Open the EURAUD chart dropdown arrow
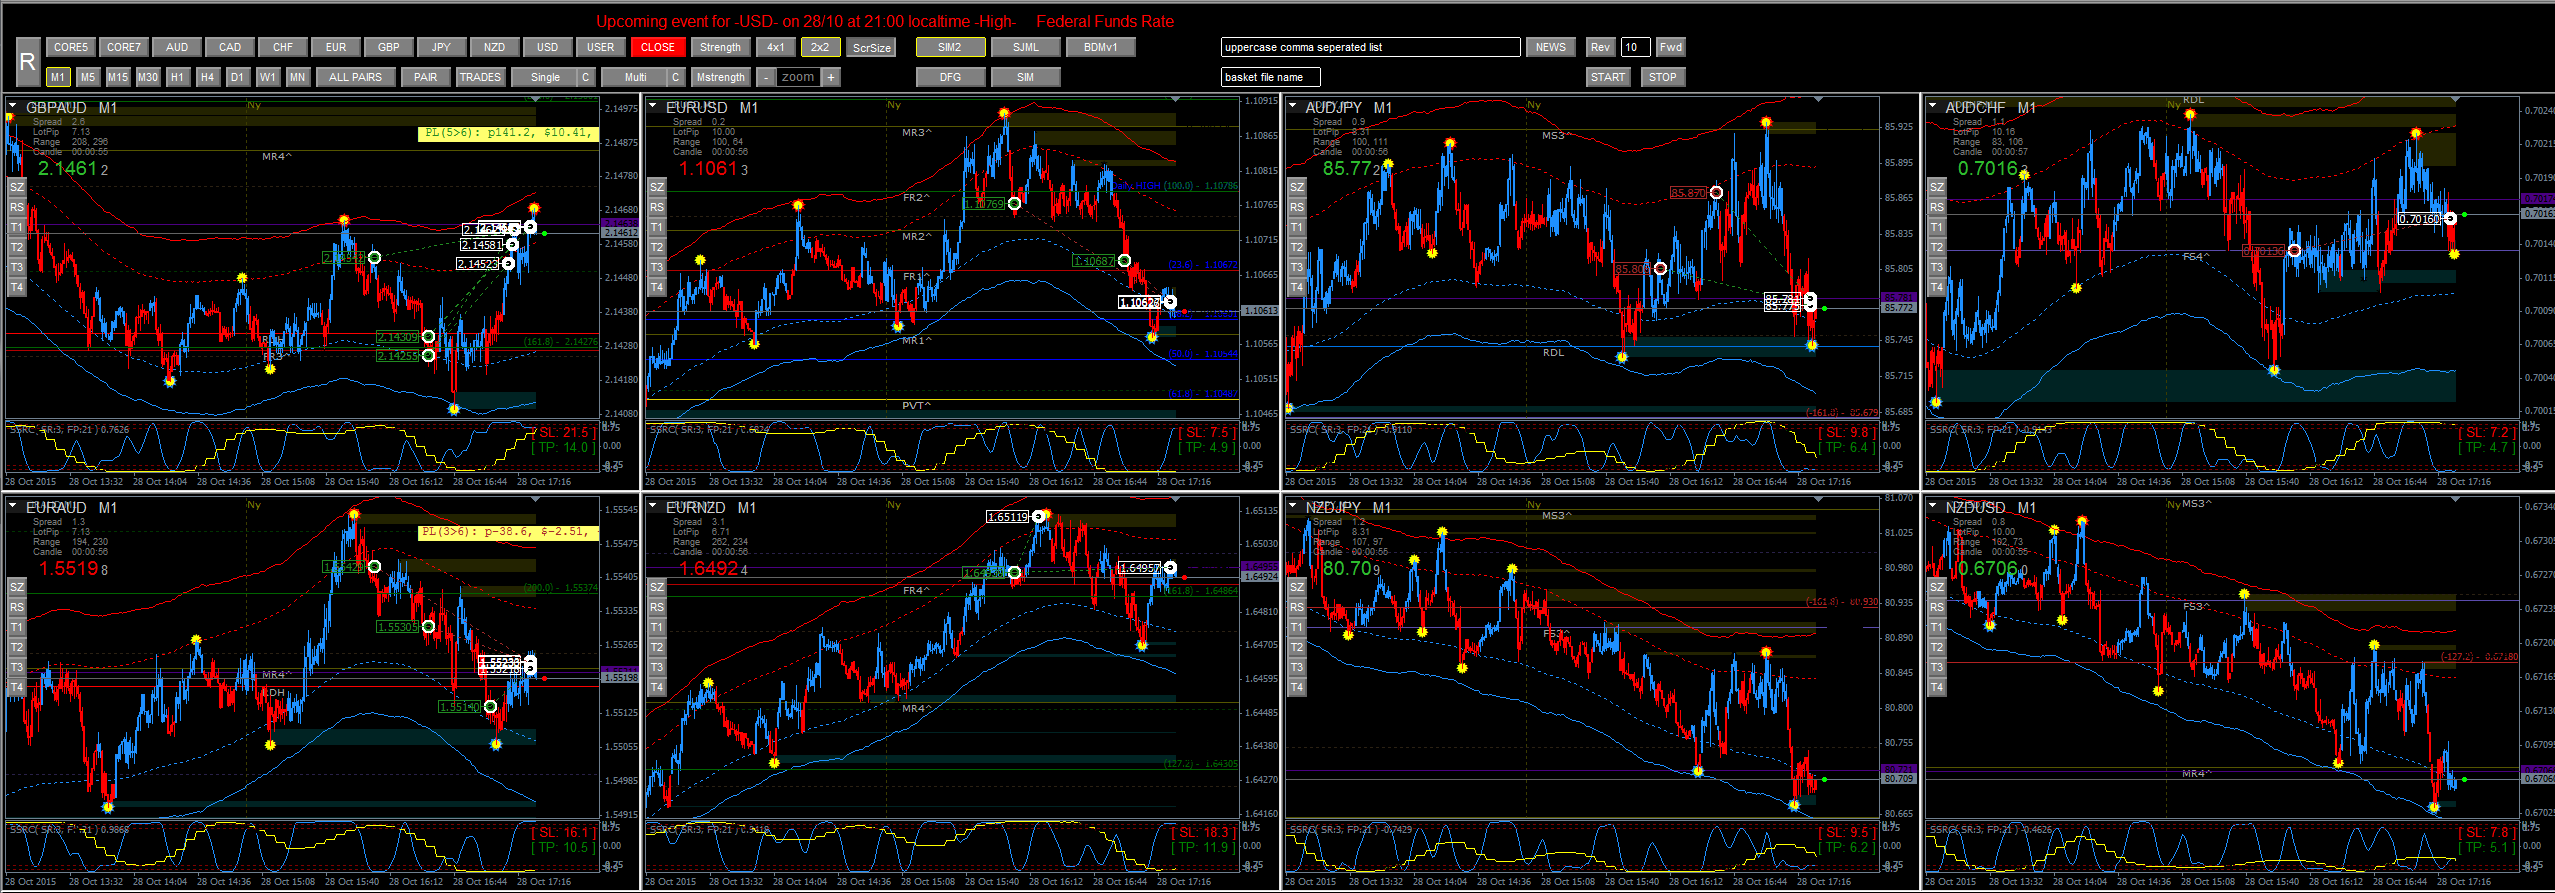The height and width of the screenshot is (893, 2555). 12,506
